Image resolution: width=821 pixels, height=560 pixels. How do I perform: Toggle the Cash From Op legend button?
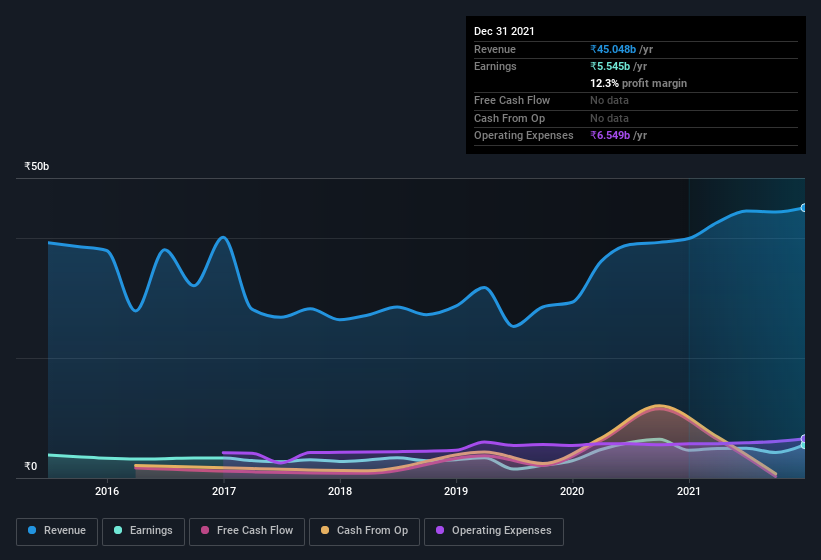(364, 531)
